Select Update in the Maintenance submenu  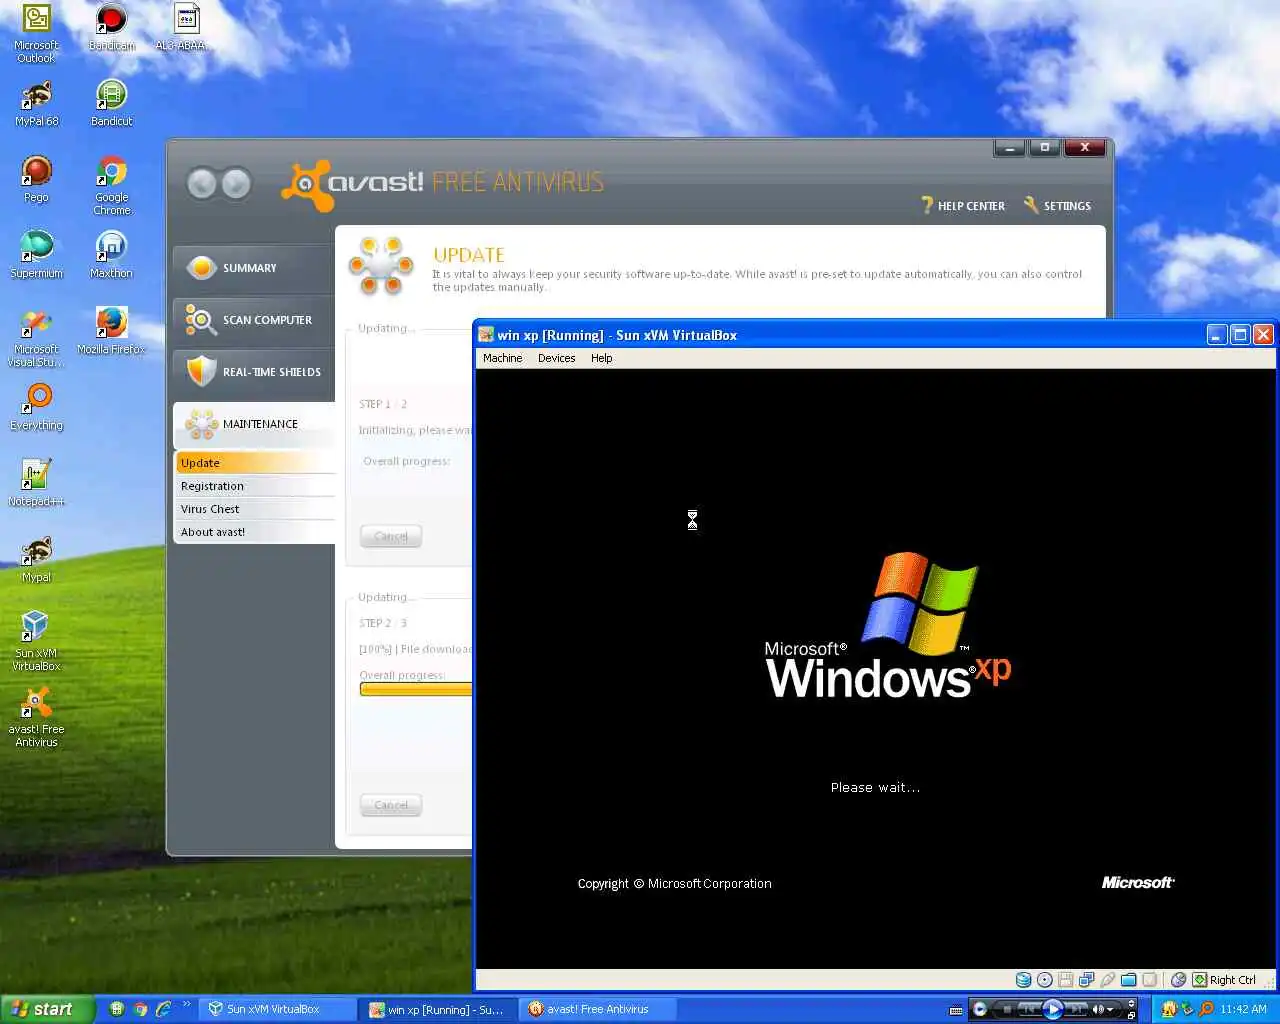pyautogui.click(x=255, y=463)
